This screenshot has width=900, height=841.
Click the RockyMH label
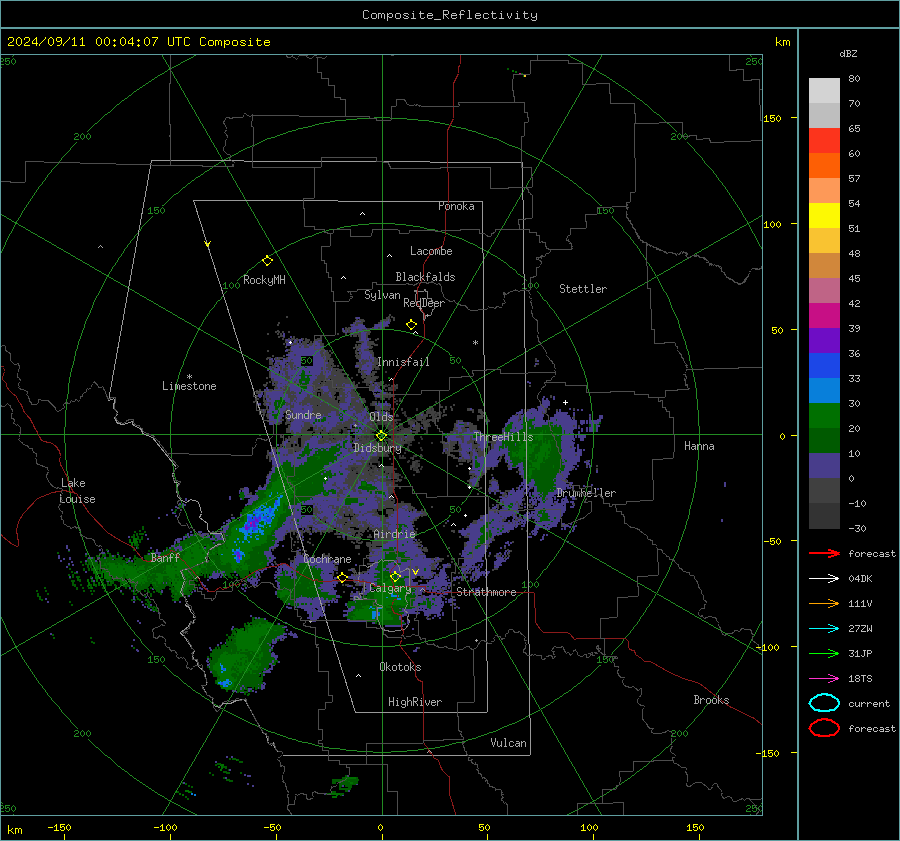[264, 280]
